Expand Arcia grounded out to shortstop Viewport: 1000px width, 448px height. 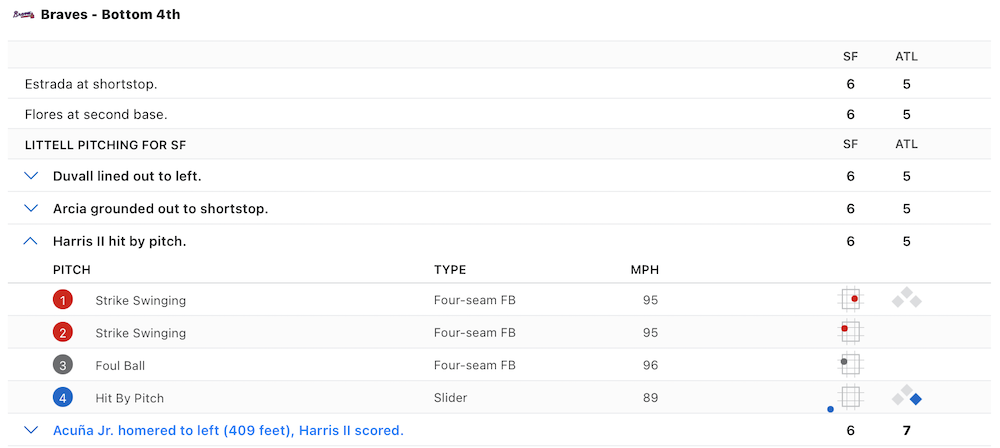coord(32,209)
